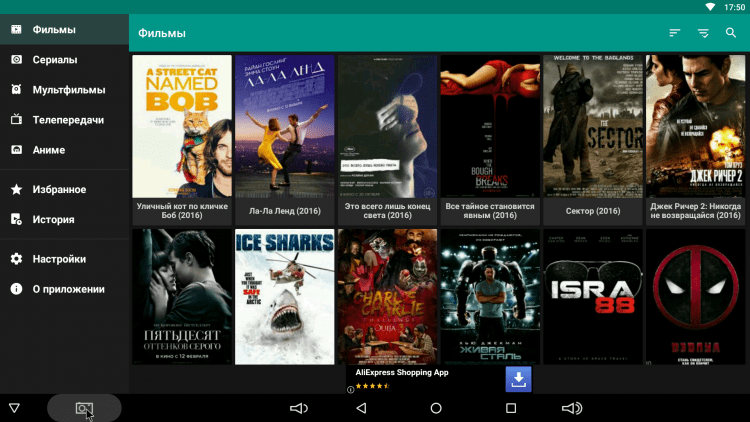Screen dimensions: 750x422
Task: Open Избранное favorites list
Action: click(59, 189)
